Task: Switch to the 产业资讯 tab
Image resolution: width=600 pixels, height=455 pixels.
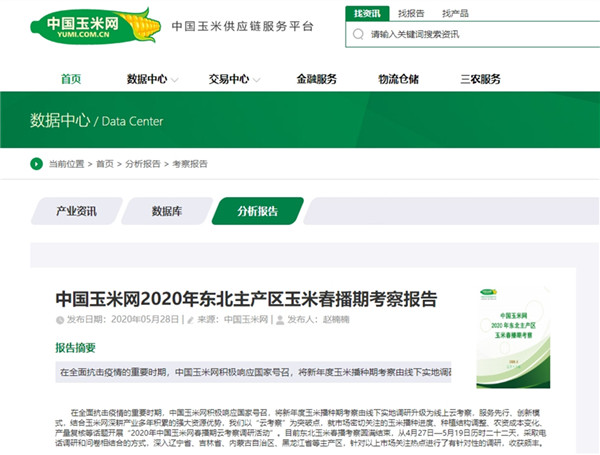Action: coord(77,211)
